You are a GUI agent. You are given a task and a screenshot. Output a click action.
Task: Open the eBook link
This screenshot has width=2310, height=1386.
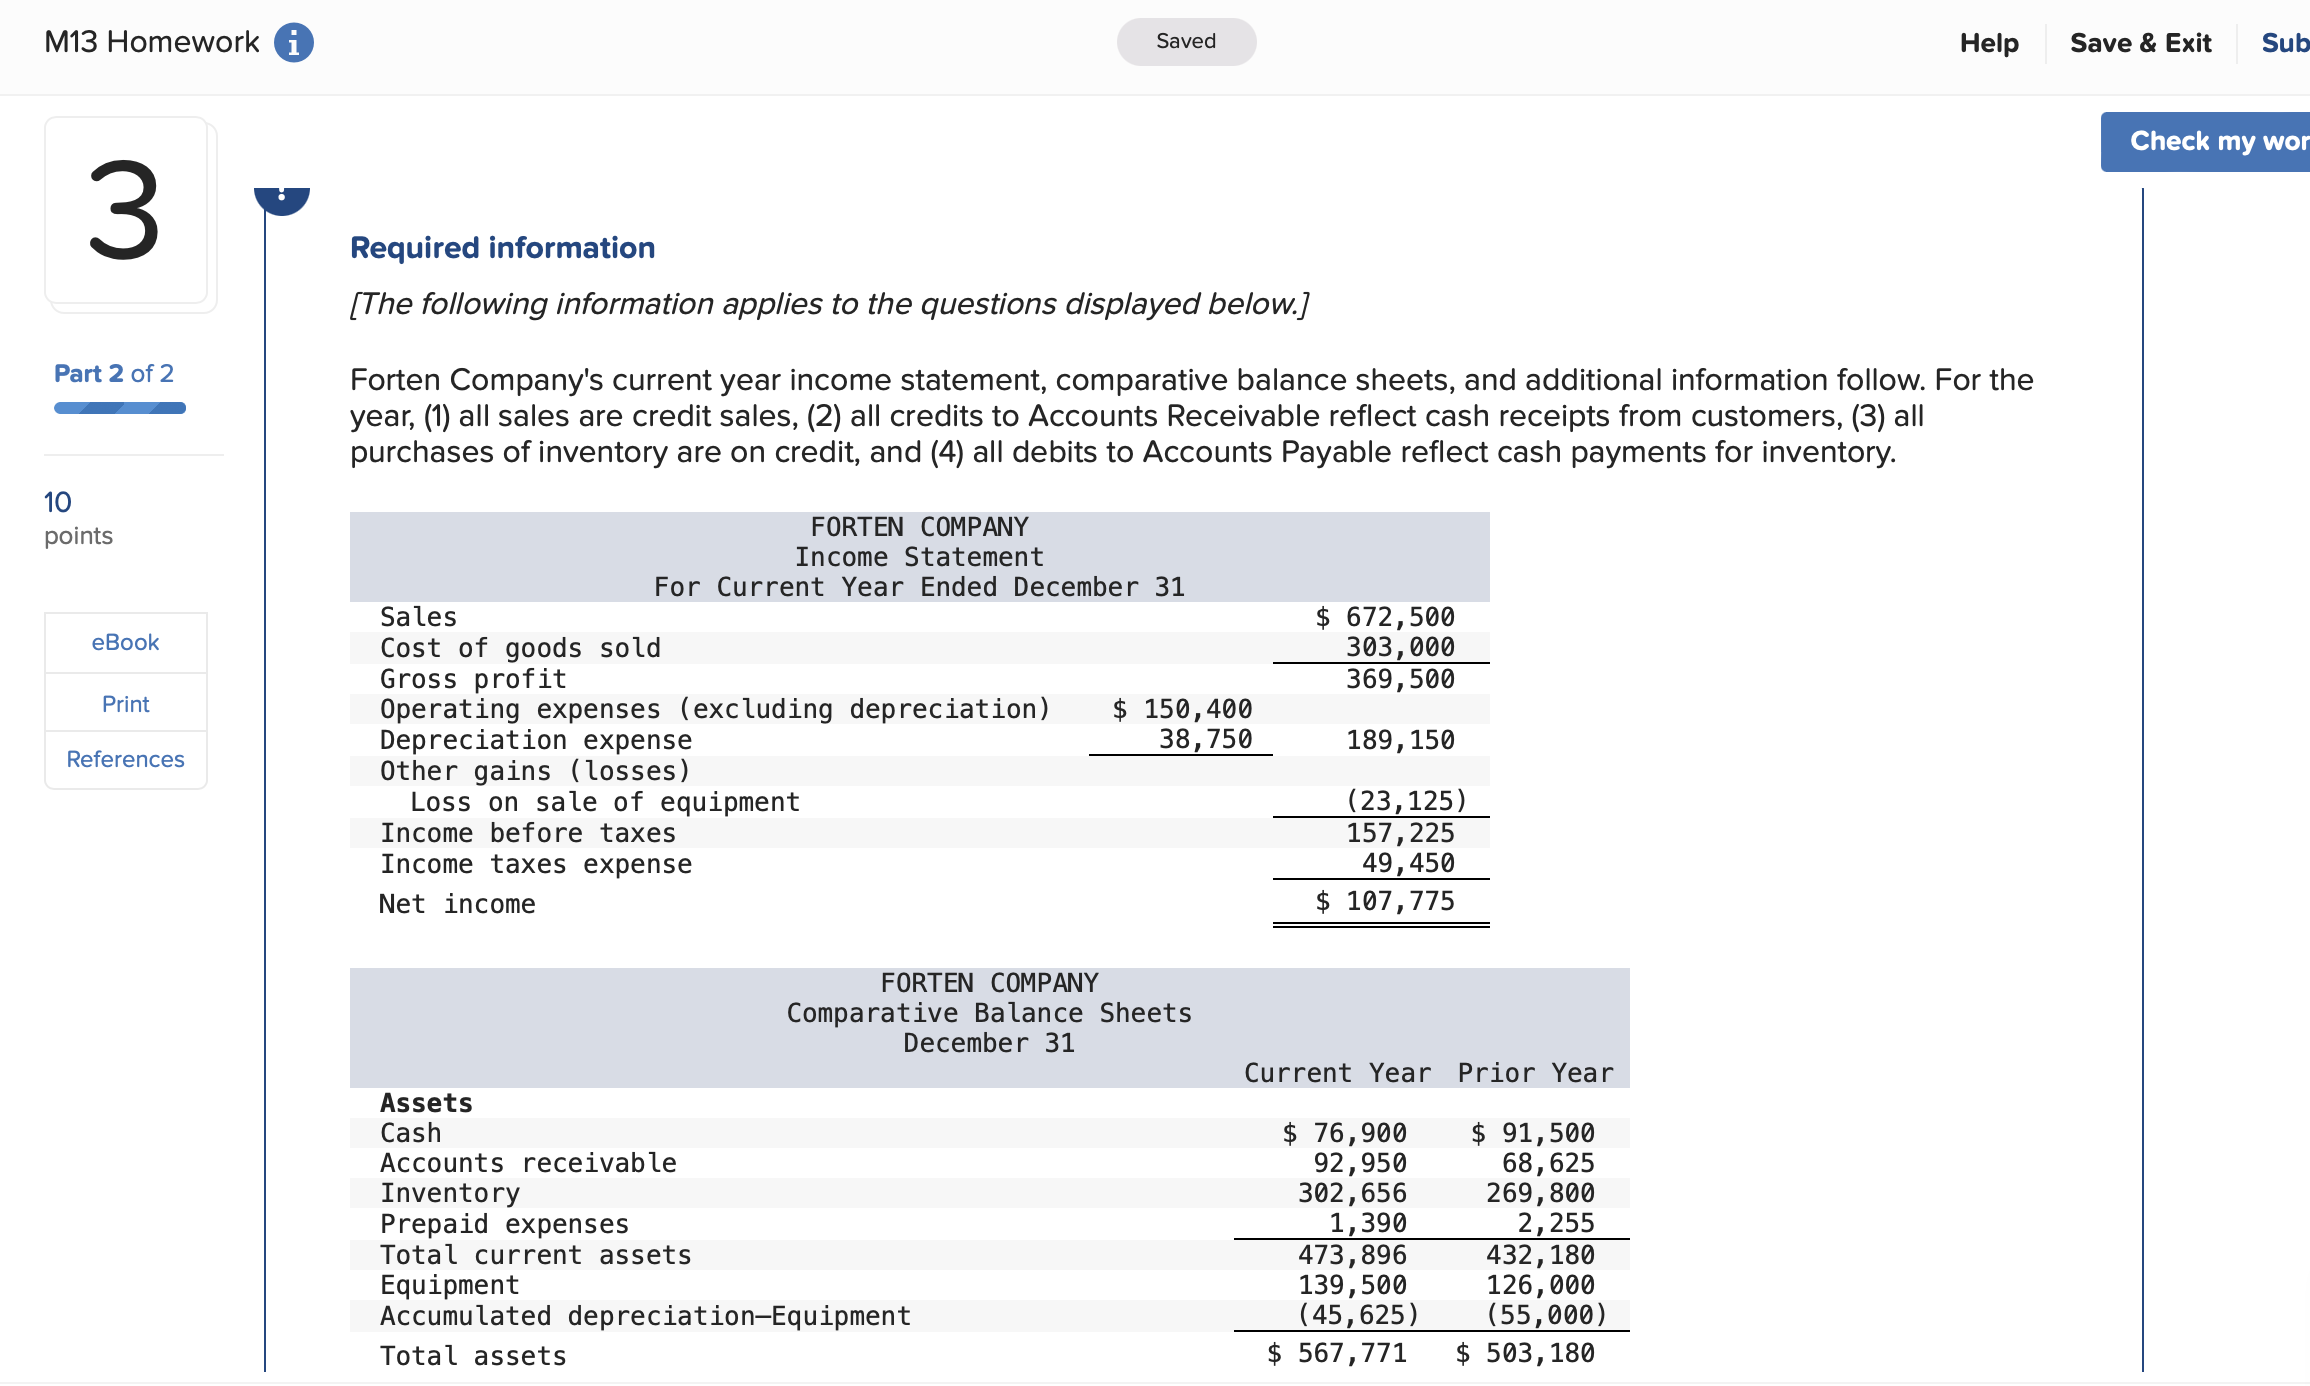[x=125, y=642]
